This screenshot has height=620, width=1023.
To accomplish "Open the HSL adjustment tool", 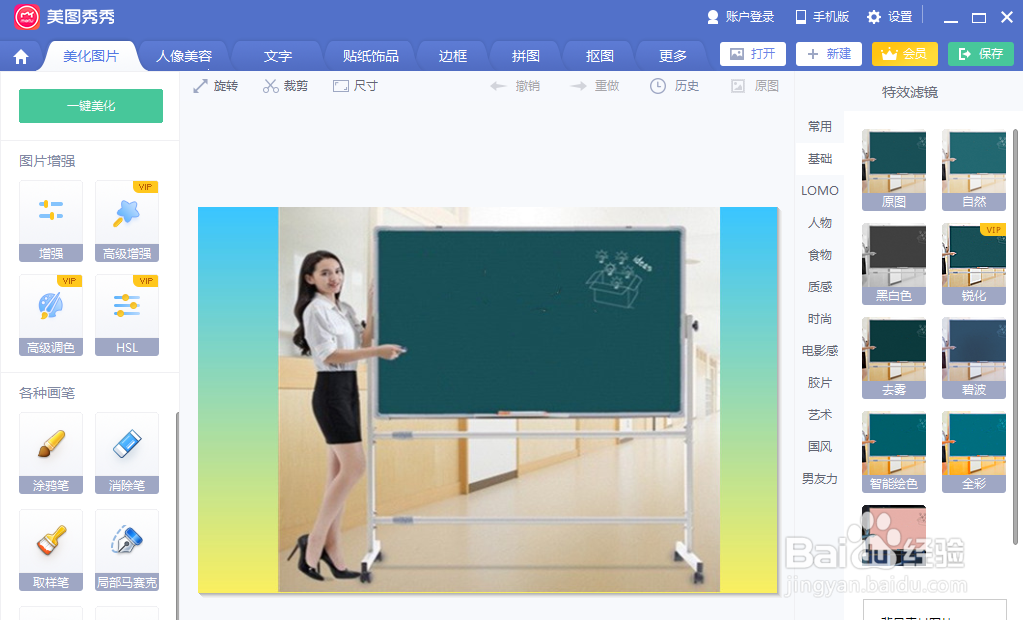I will (127, 315).
